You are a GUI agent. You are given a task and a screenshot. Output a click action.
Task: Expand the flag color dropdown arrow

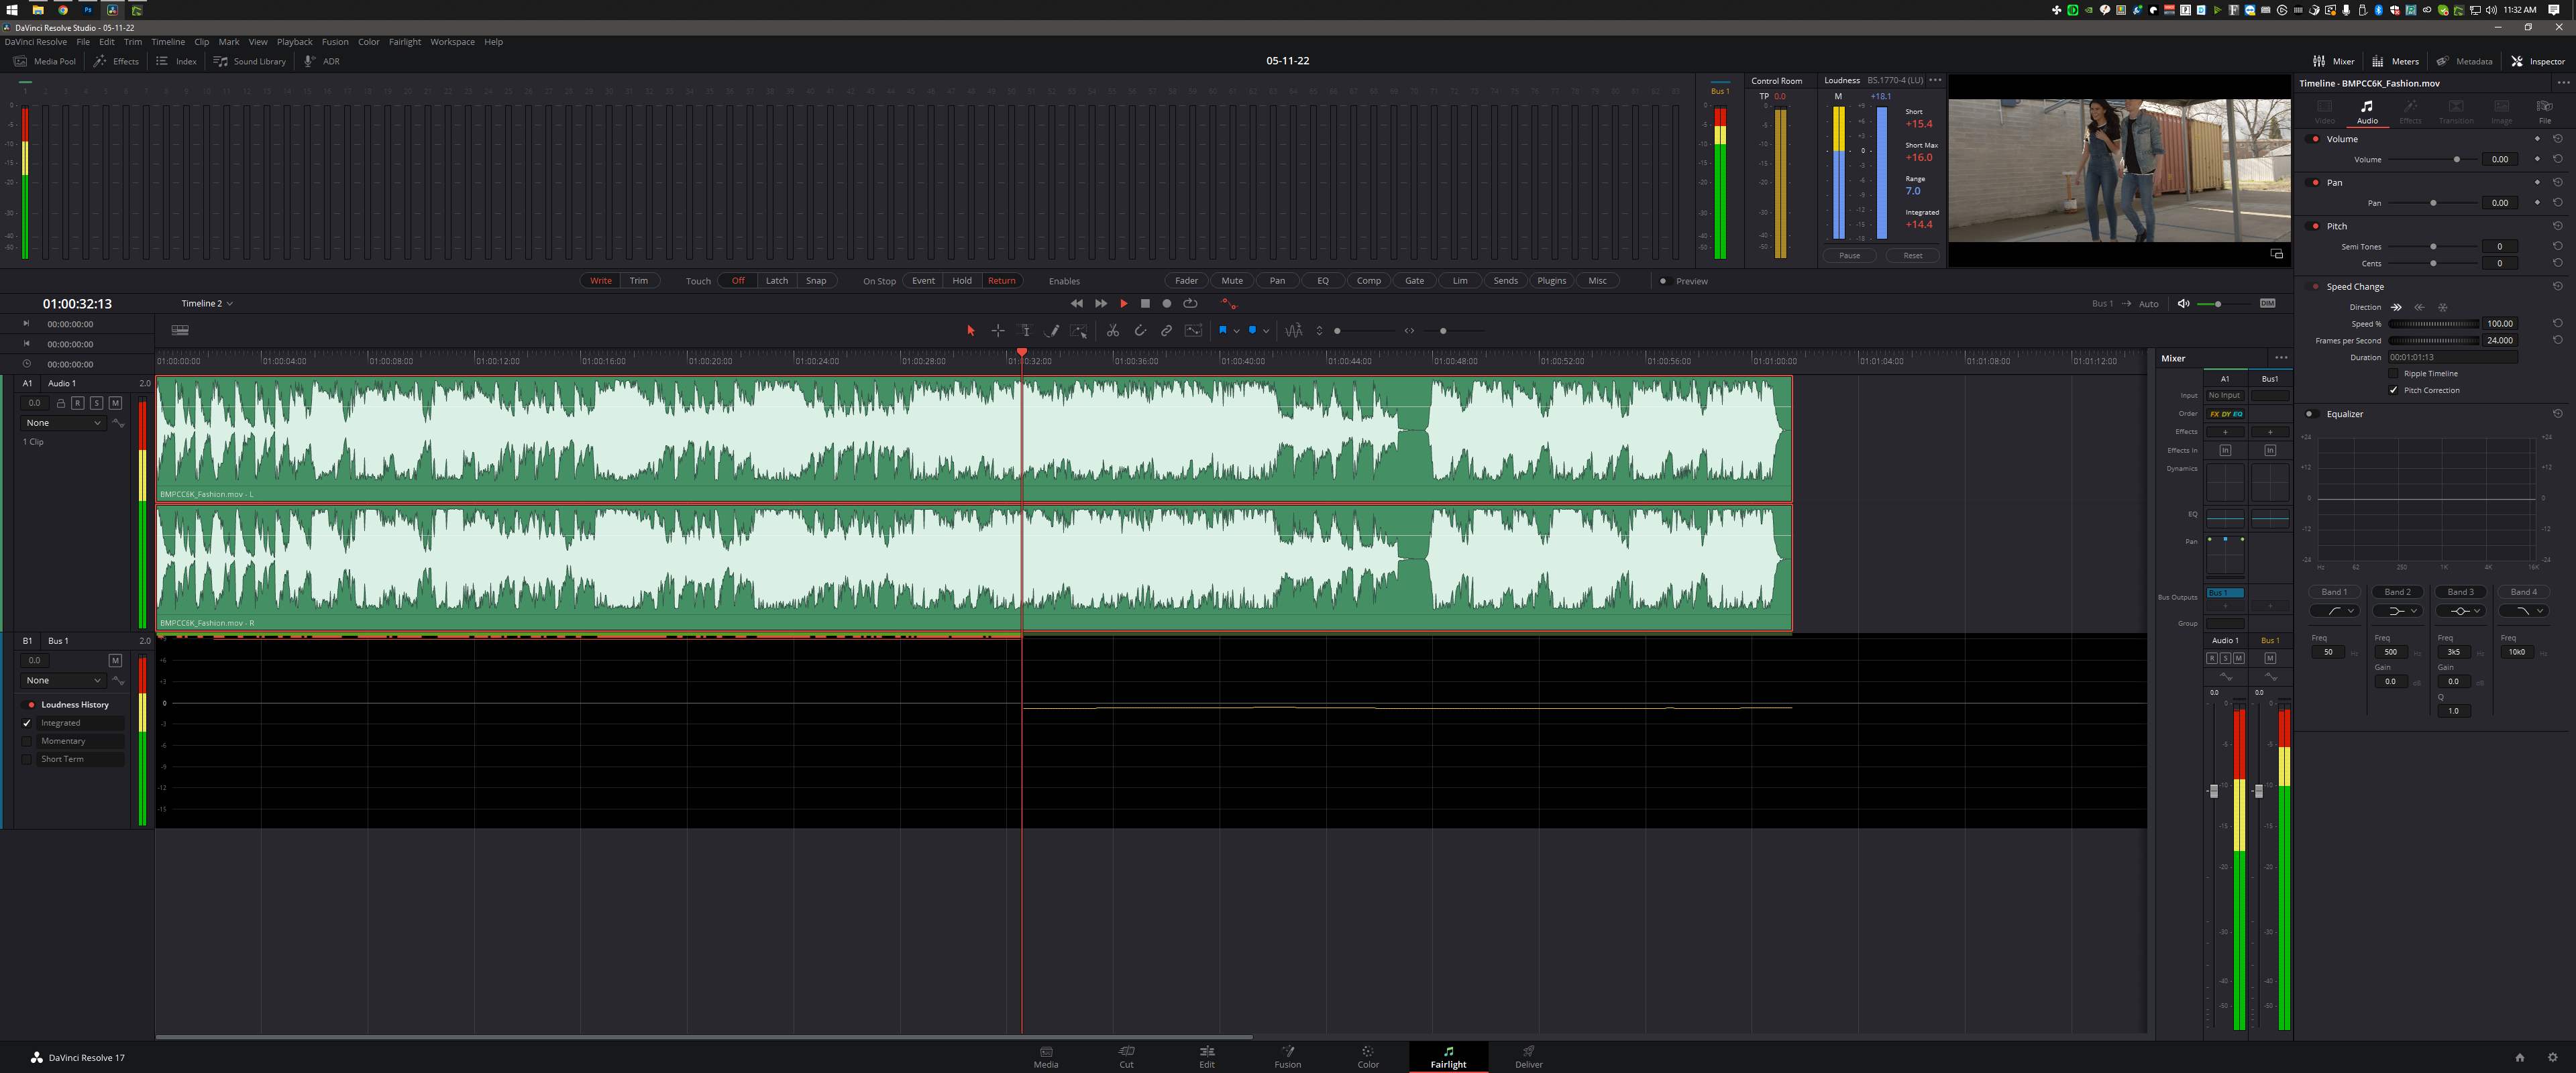[1237, 331]
